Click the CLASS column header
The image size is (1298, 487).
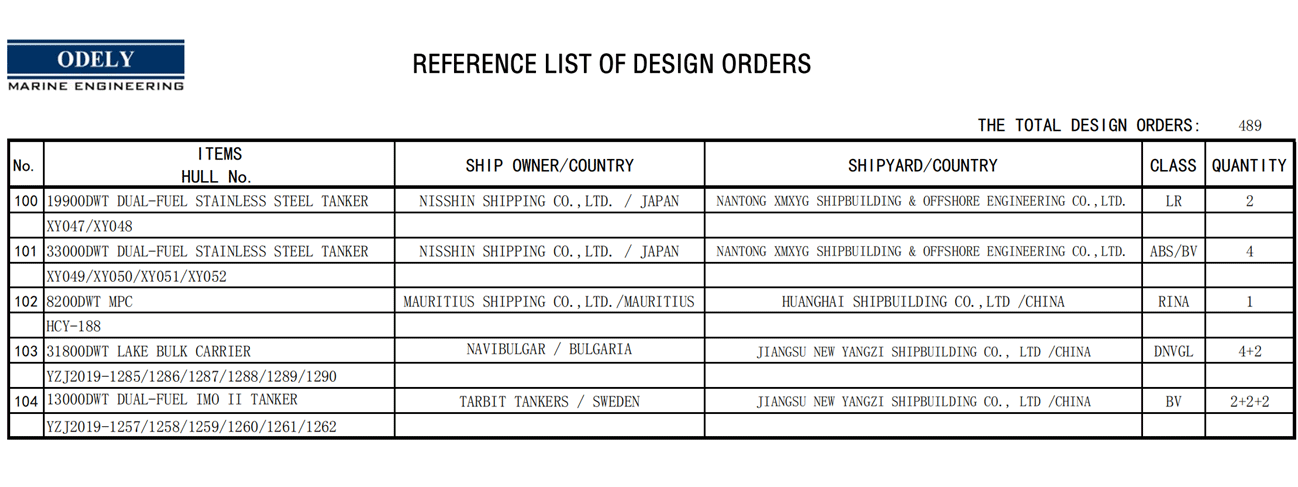pyautogui.click(x=1173, y=165)
